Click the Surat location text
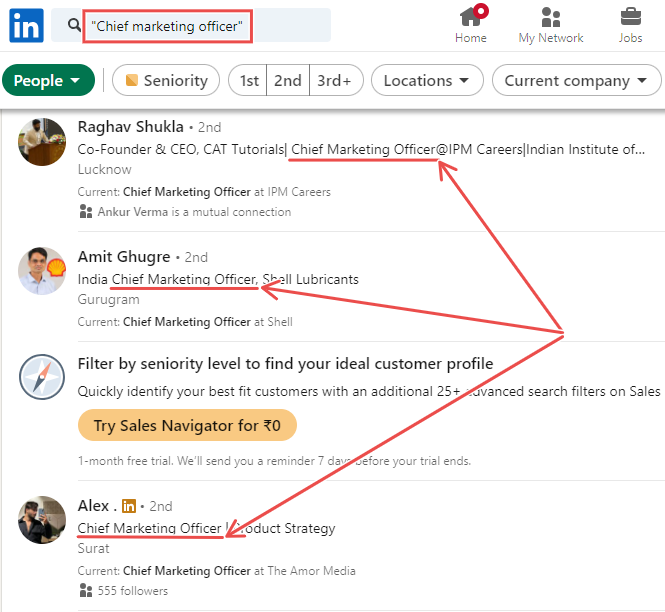Image resolution: width=665 pixels, height=612 pixels. tap(93, 548)
